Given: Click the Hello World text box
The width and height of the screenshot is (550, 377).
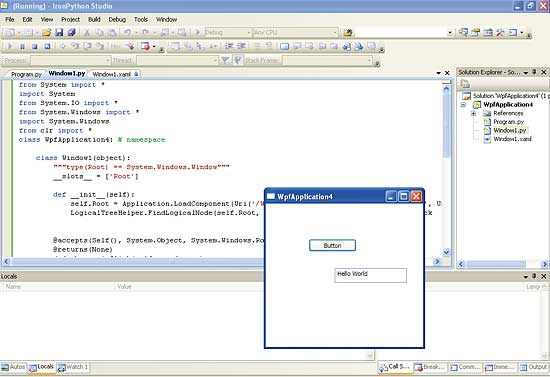Looking at the screenshot, I should [x=371, y=275].
